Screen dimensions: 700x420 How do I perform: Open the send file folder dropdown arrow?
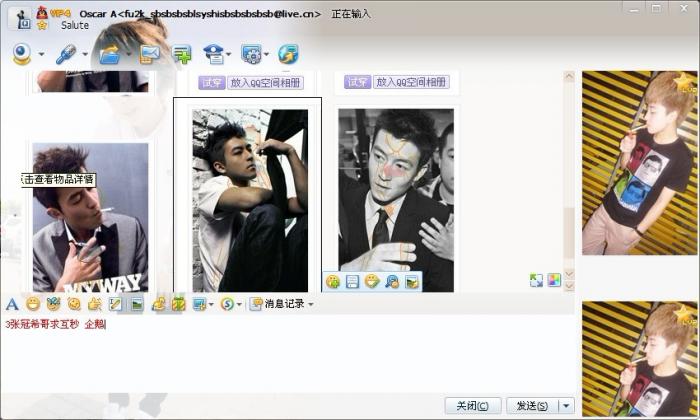click(x=129, y=54)
